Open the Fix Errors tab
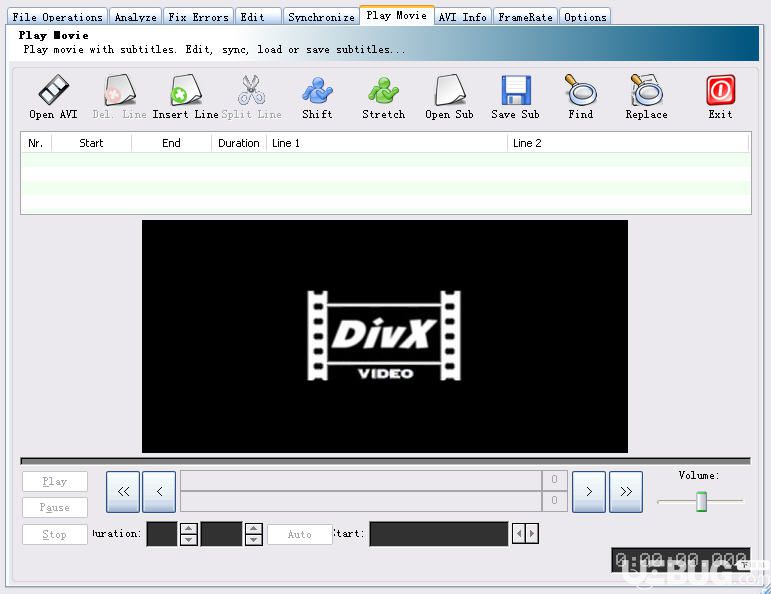 [198, 17]
